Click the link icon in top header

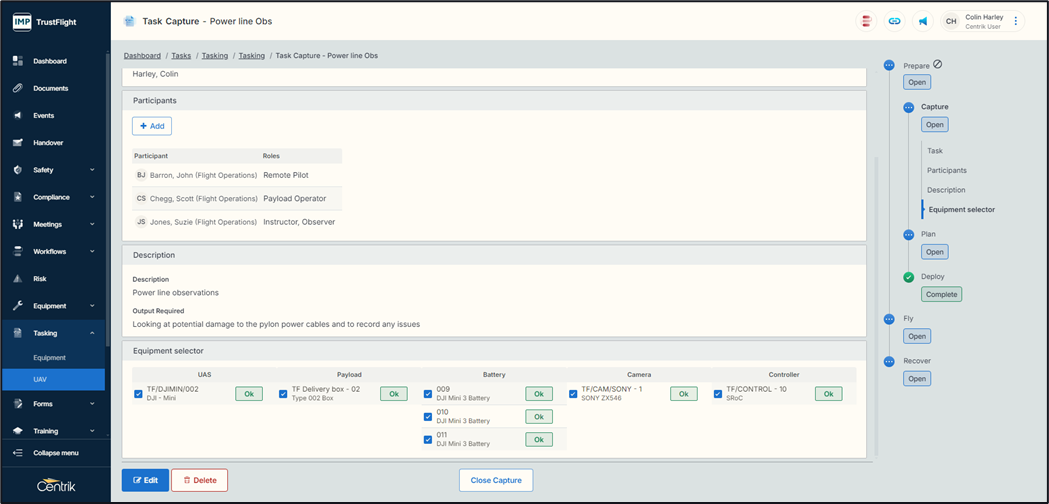894,21
